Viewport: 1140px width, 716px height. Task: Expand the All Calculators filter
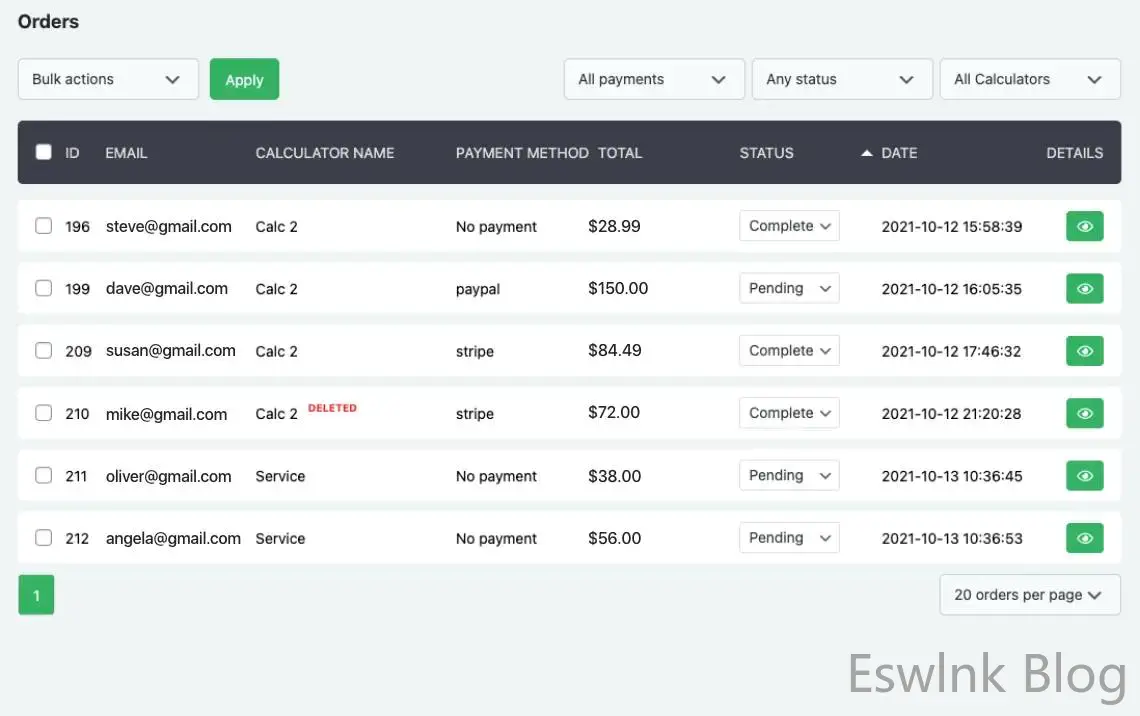[x=1029, y=79]
